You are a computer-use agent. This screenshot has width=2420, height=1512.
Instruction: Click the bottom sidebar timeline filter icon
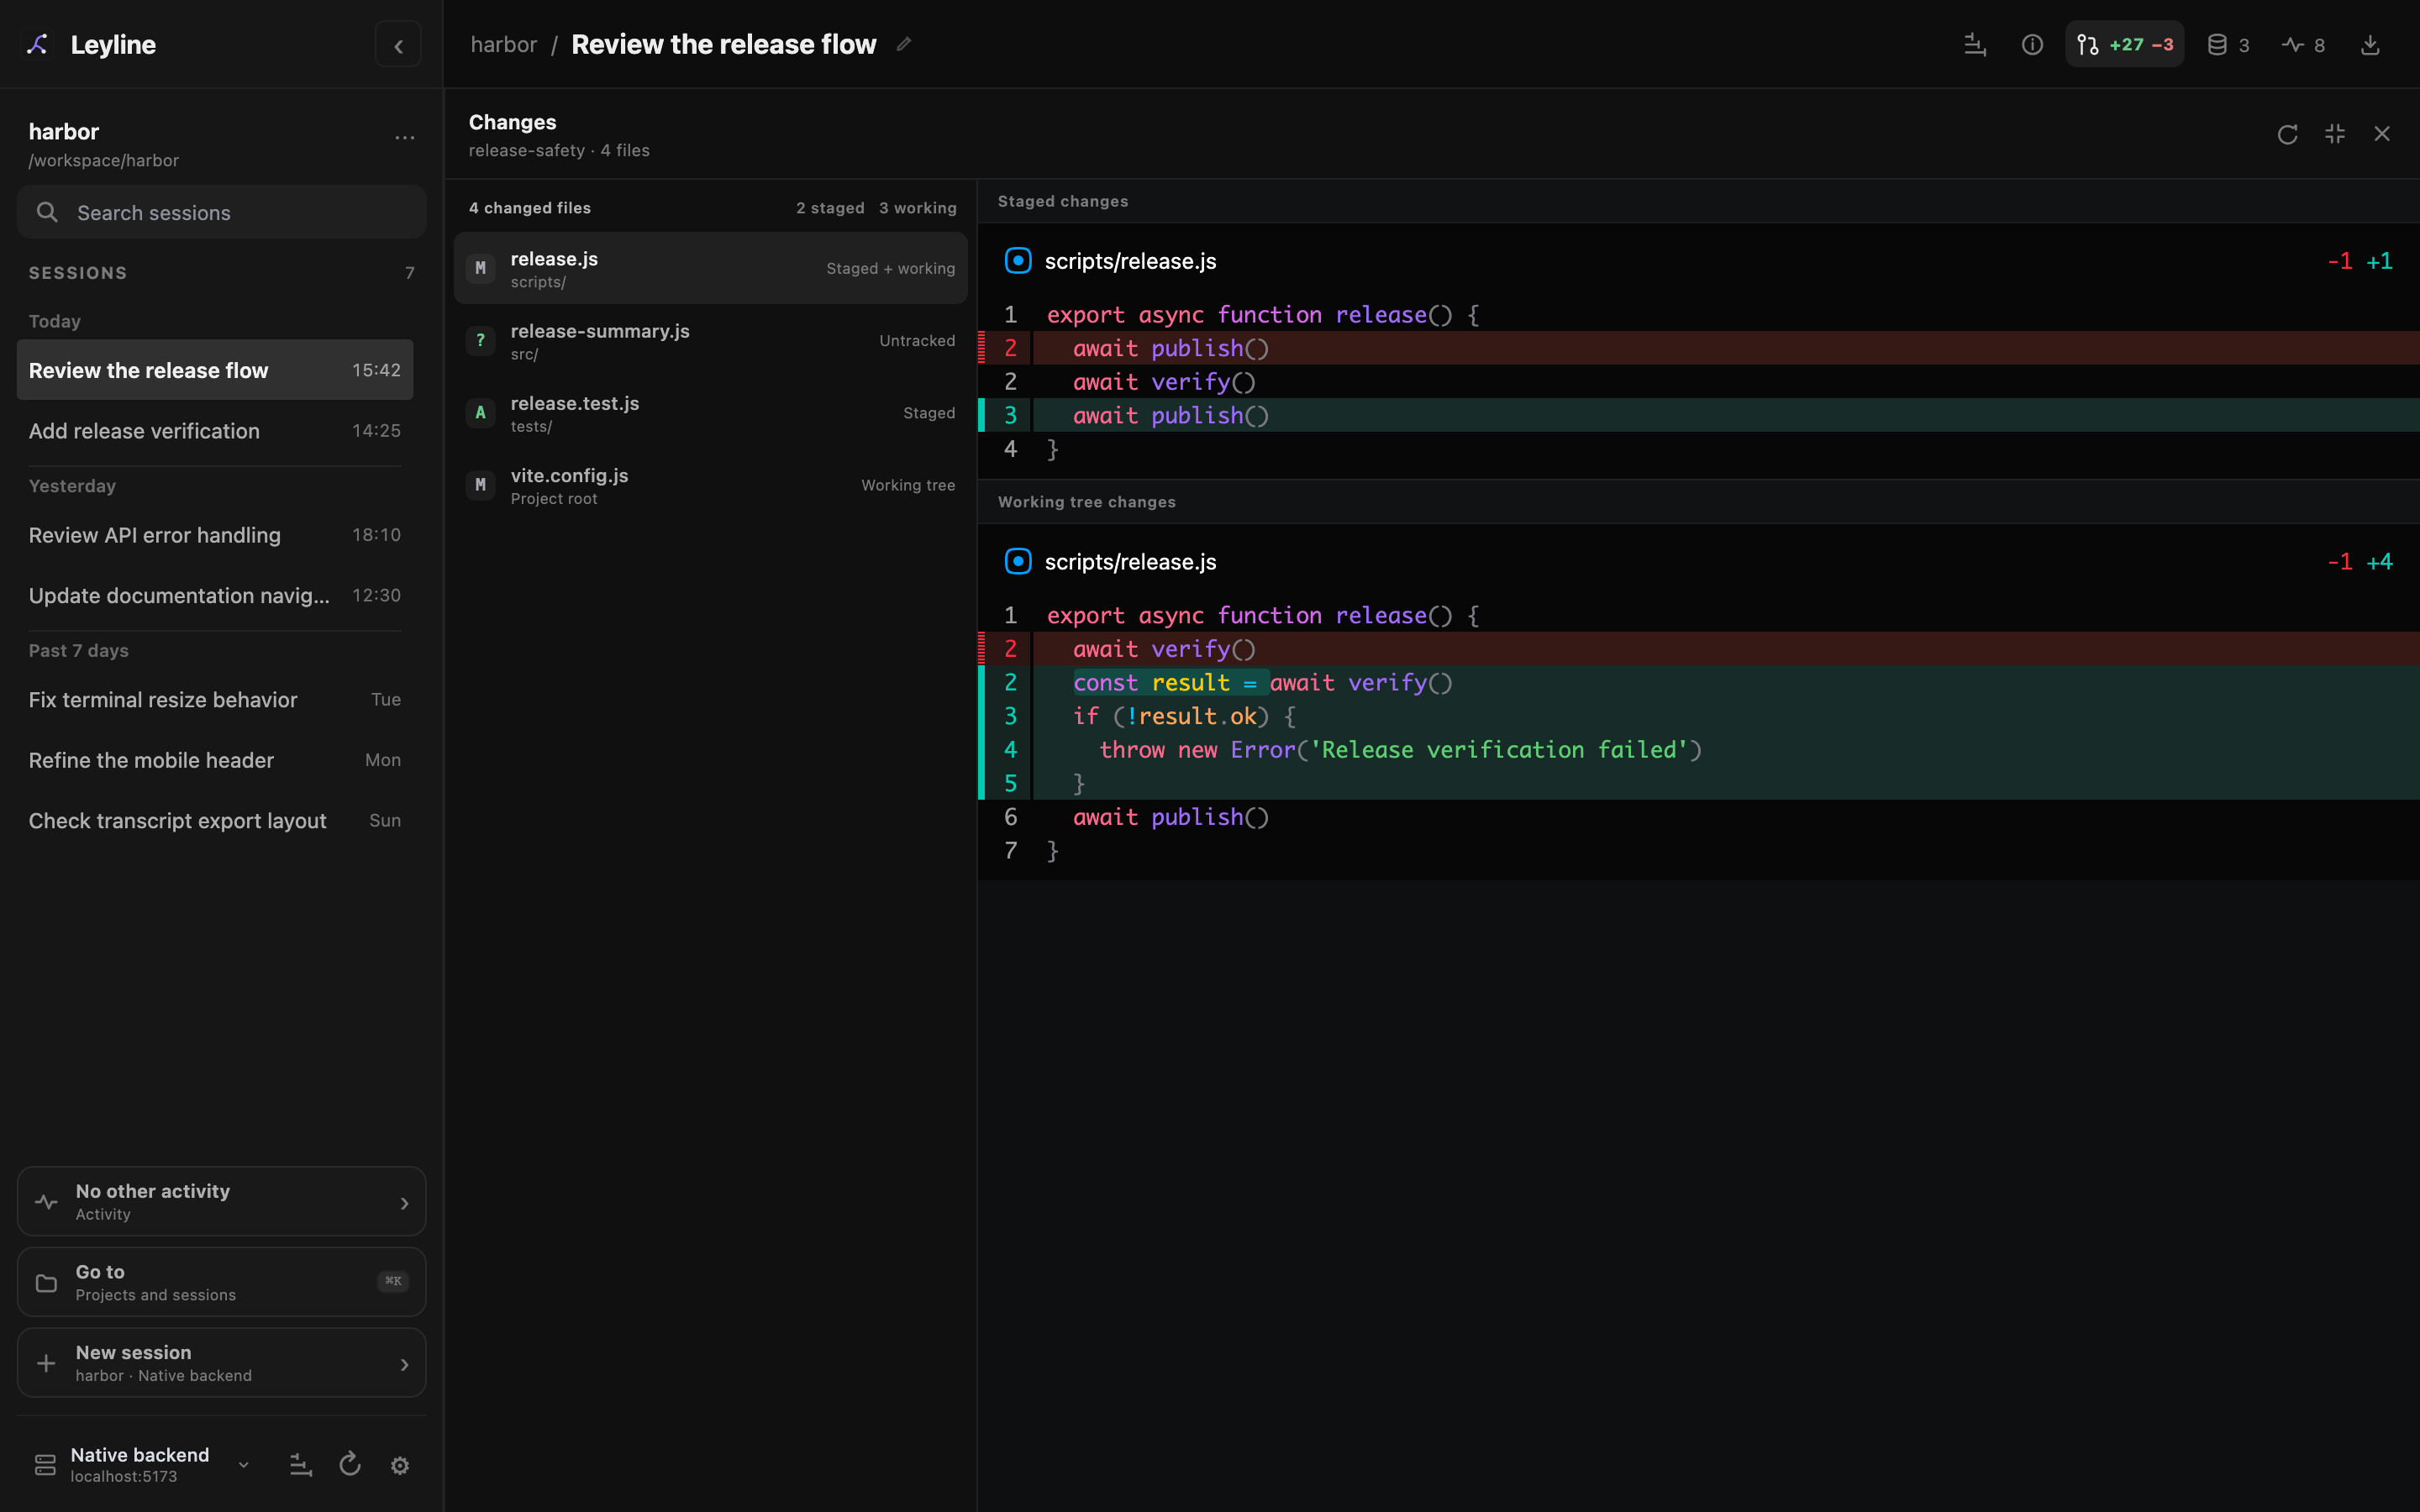[x=301, y=1465]
